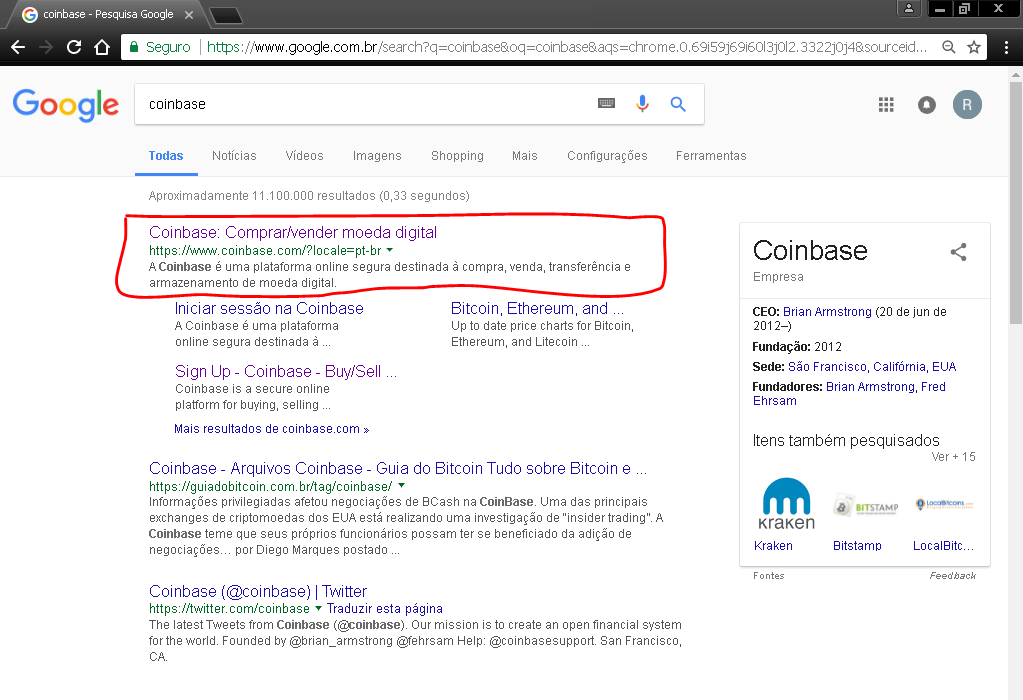The width and height of the screenshot is (1023, 700).
Task: Click the Google logo
Action: tap(66, 105)
